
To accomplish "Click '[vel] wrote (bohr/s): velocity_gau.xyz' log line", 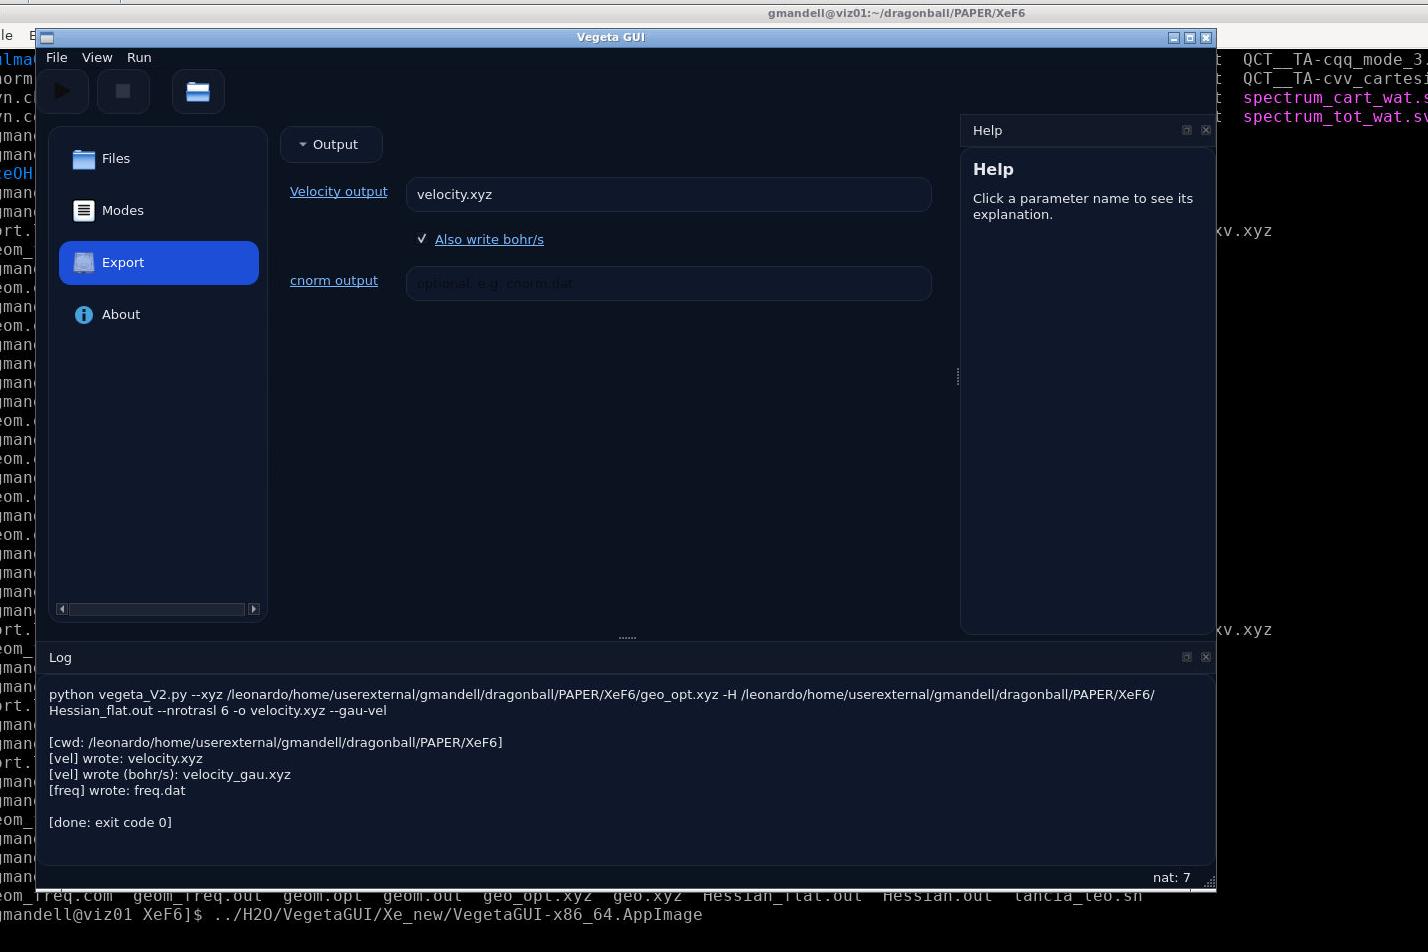I will click(x=170, y=774).
